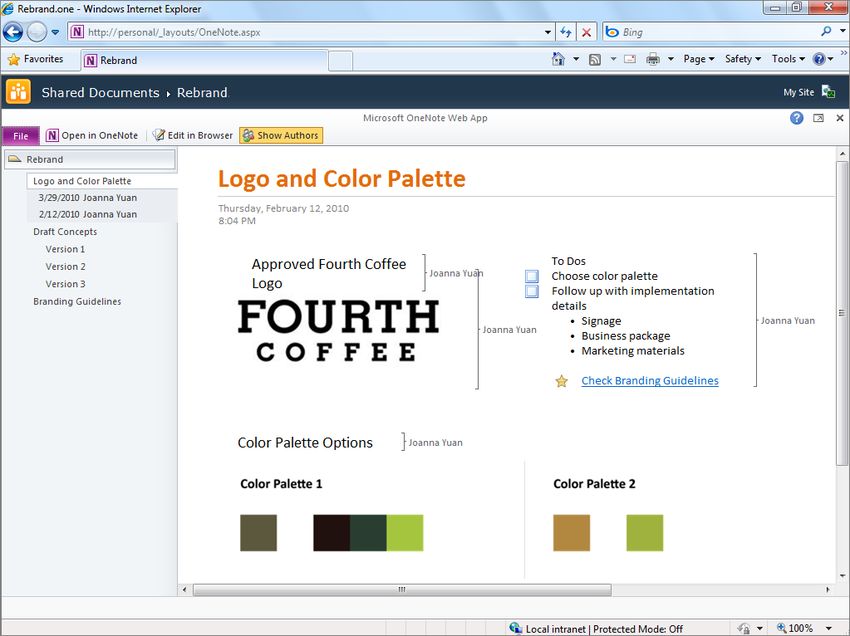The height and width of the screenshot is (636, 850).
Task: Click the lime green swatch in Color Palette 1
Action: click(405, 533)
